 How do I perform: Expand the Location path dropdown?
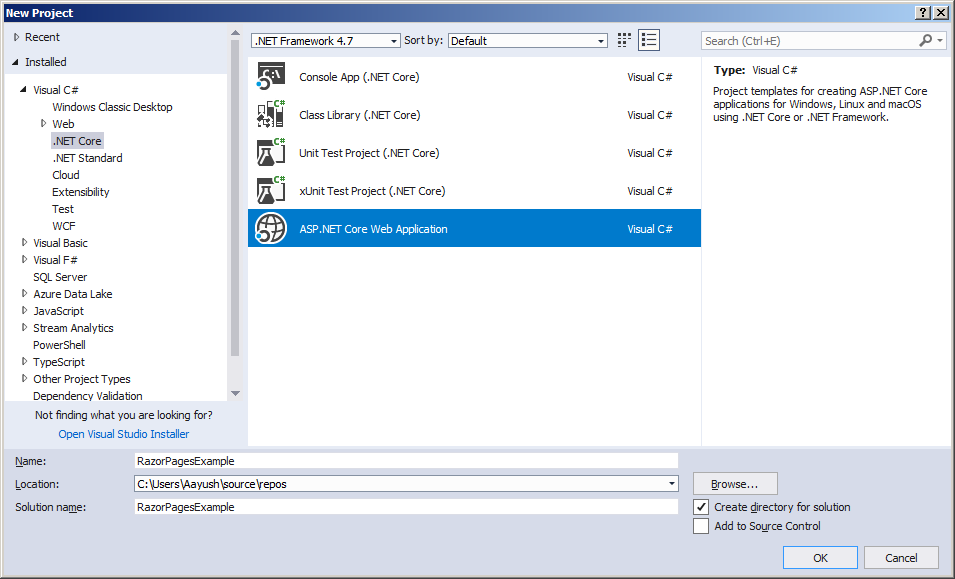click(x=672, y=484)
